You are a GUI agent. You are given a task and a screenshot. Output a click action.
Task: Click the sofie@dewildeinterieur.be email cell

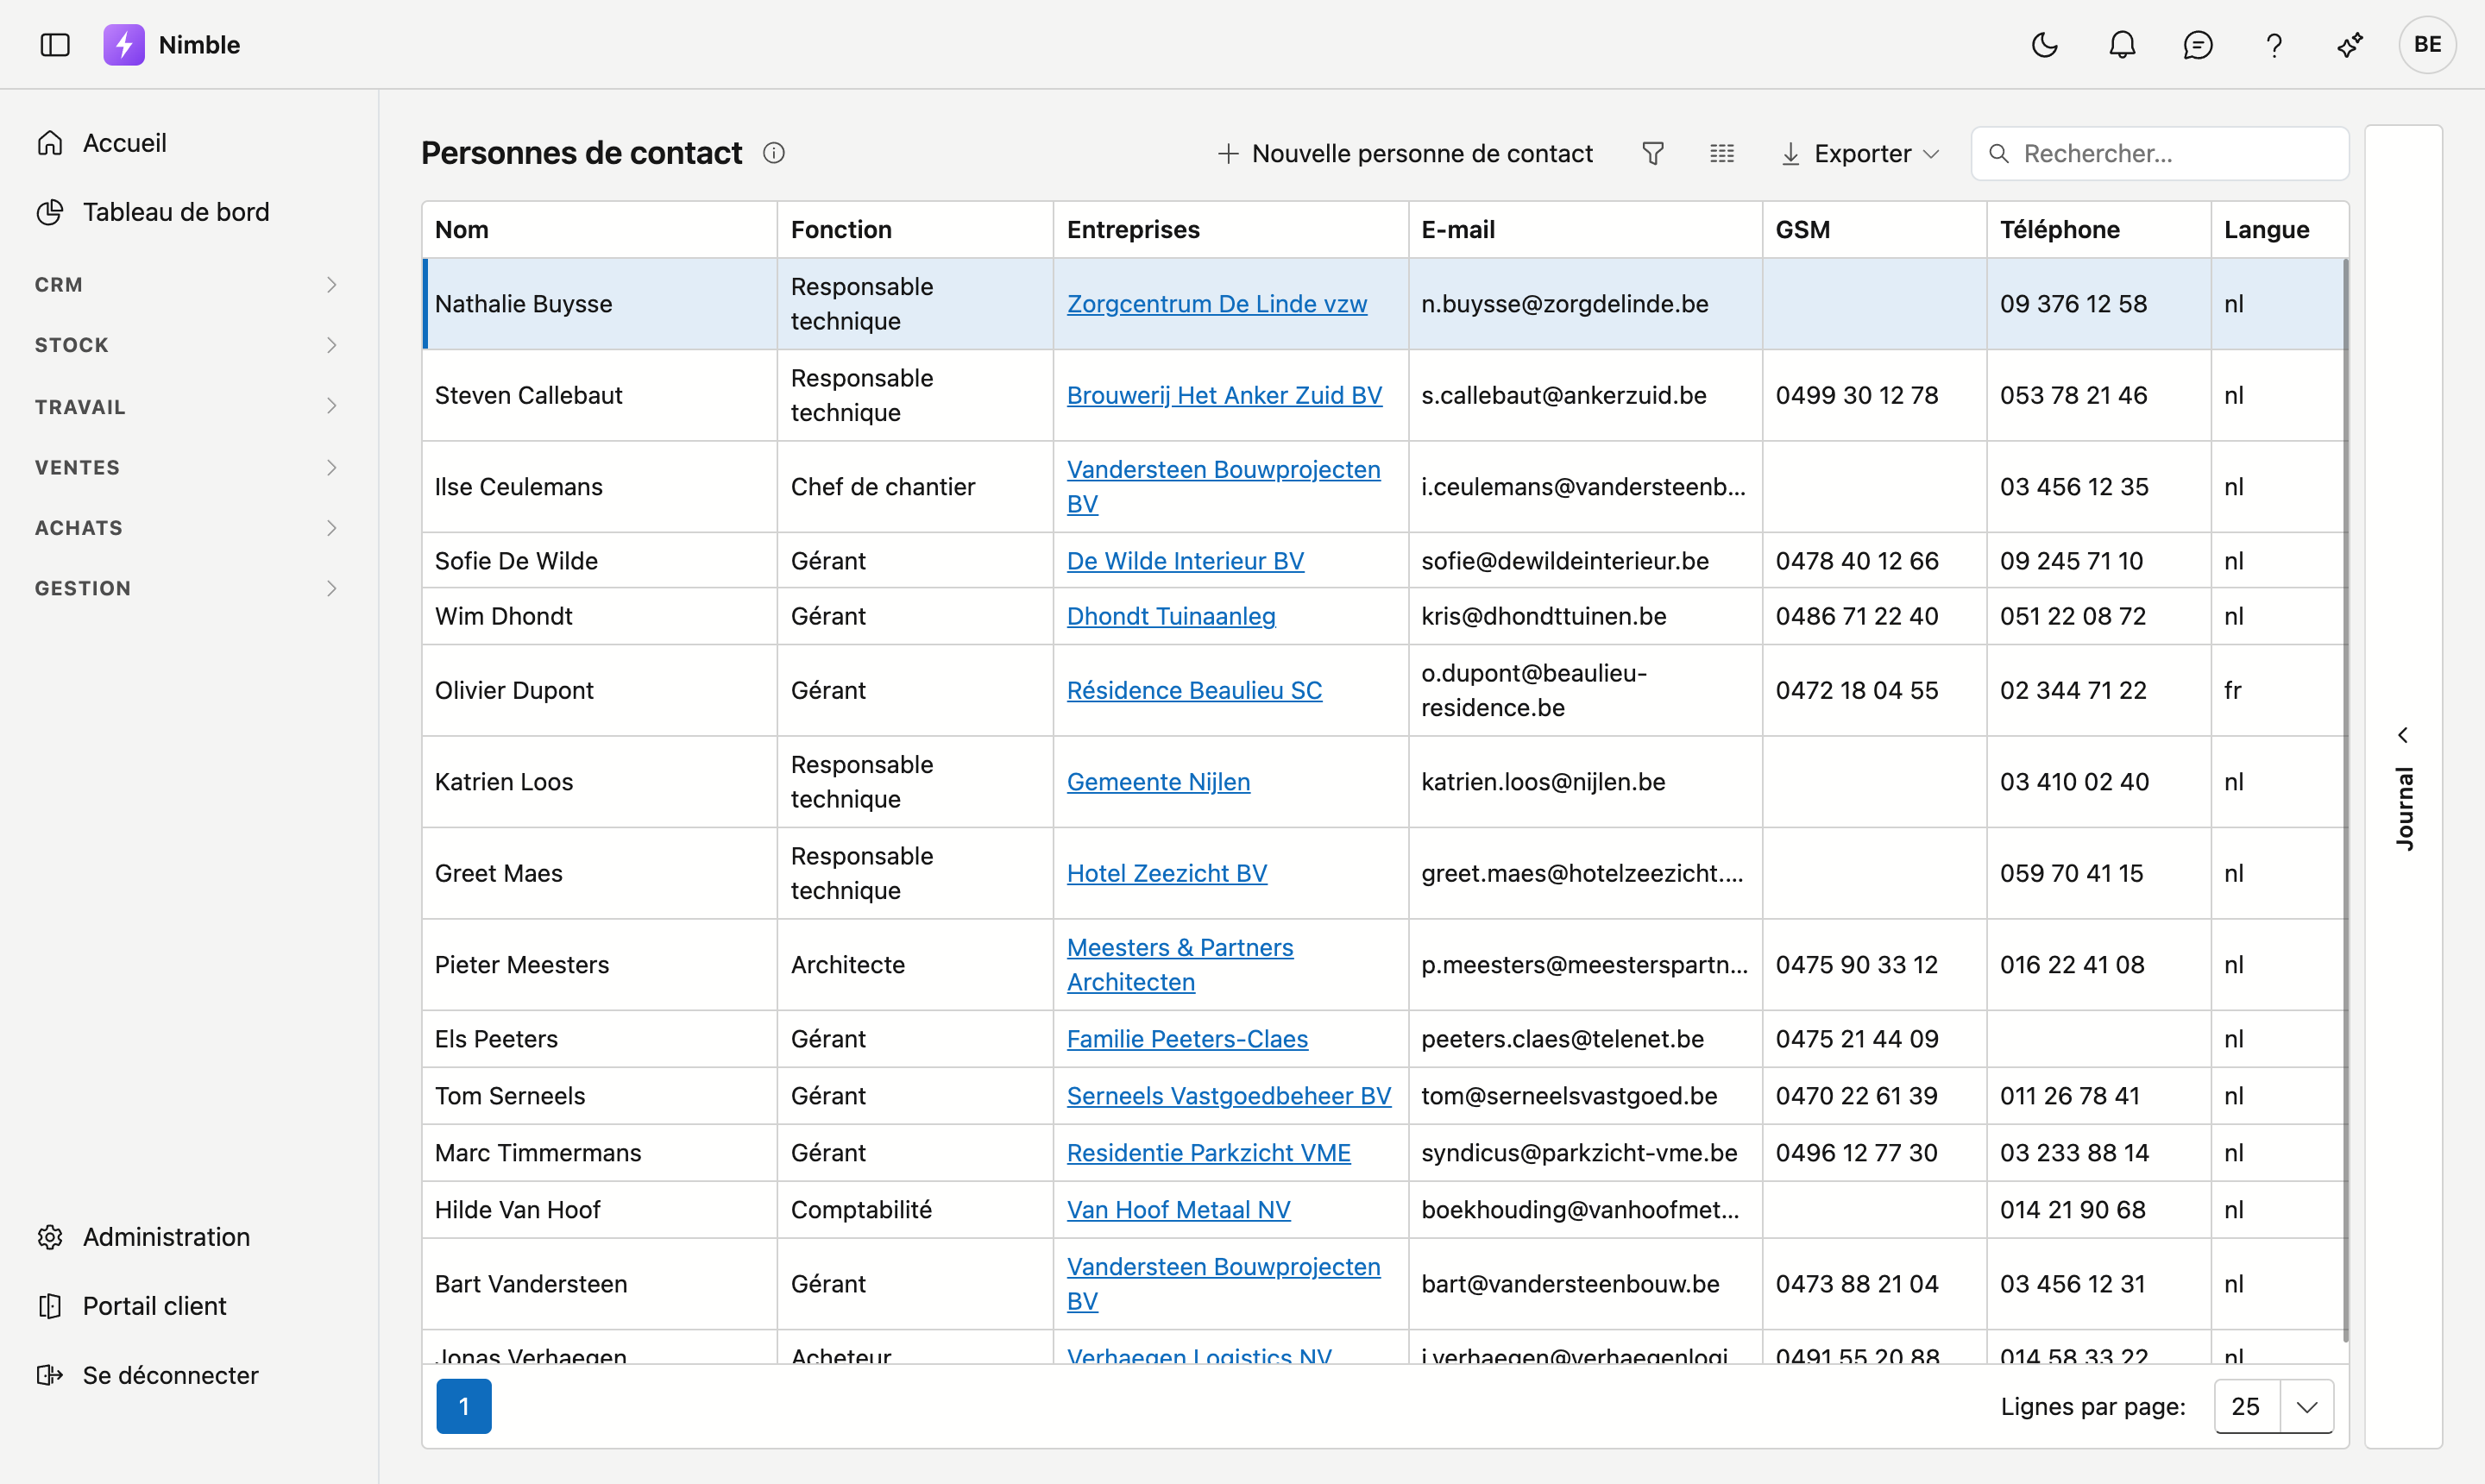pyautogui.click(x=1585, y=561)
